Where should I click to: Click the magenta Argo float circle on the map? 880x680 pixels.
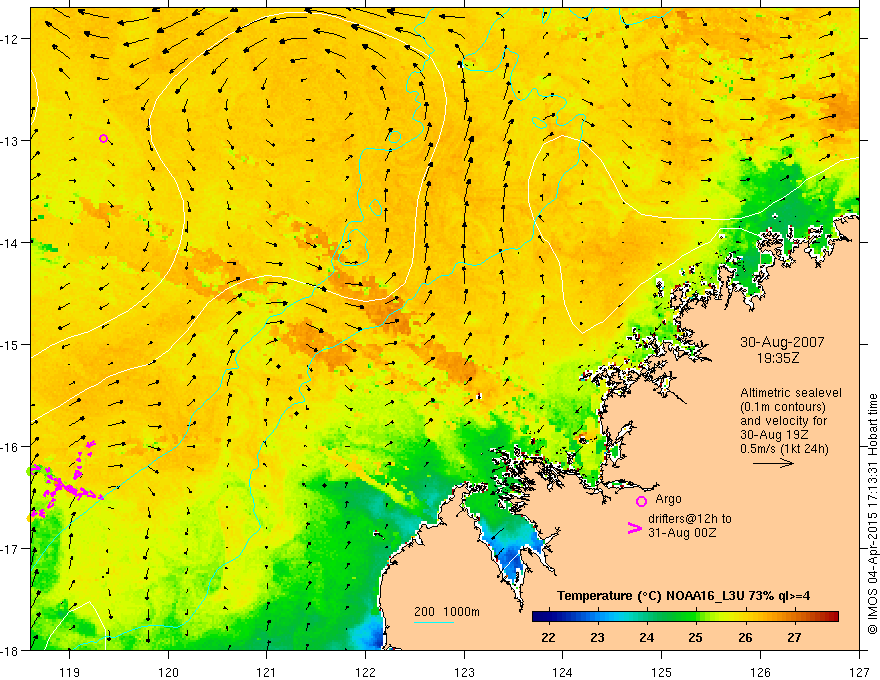103,139
